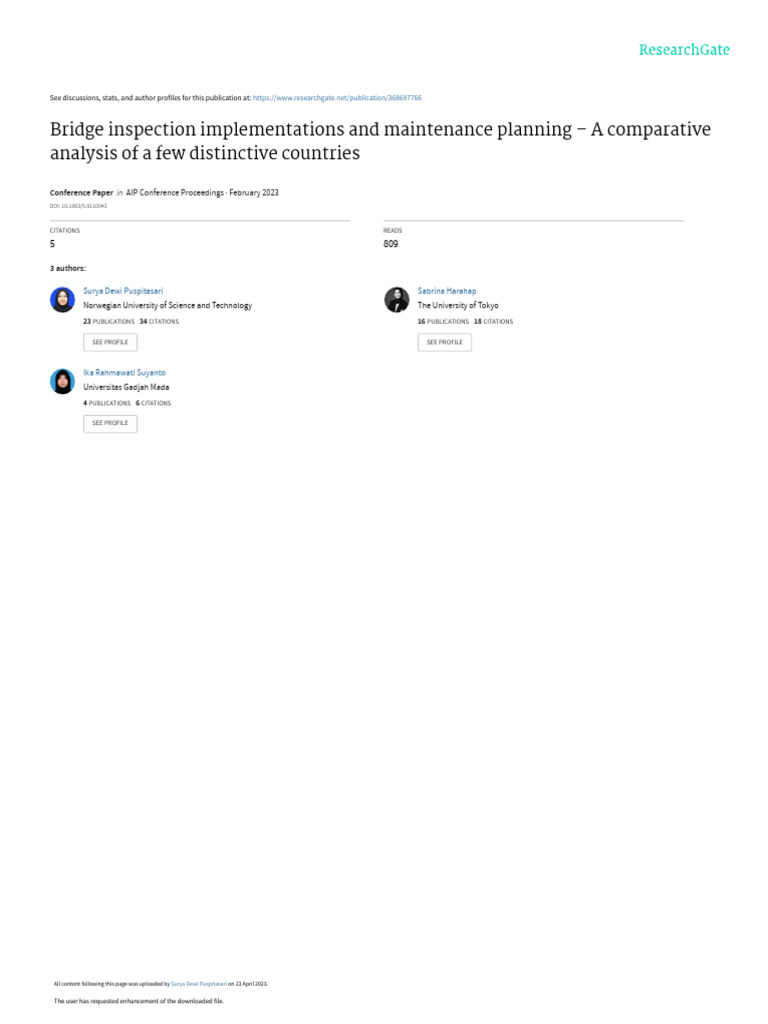Click the uploader name link in footer

199,984
